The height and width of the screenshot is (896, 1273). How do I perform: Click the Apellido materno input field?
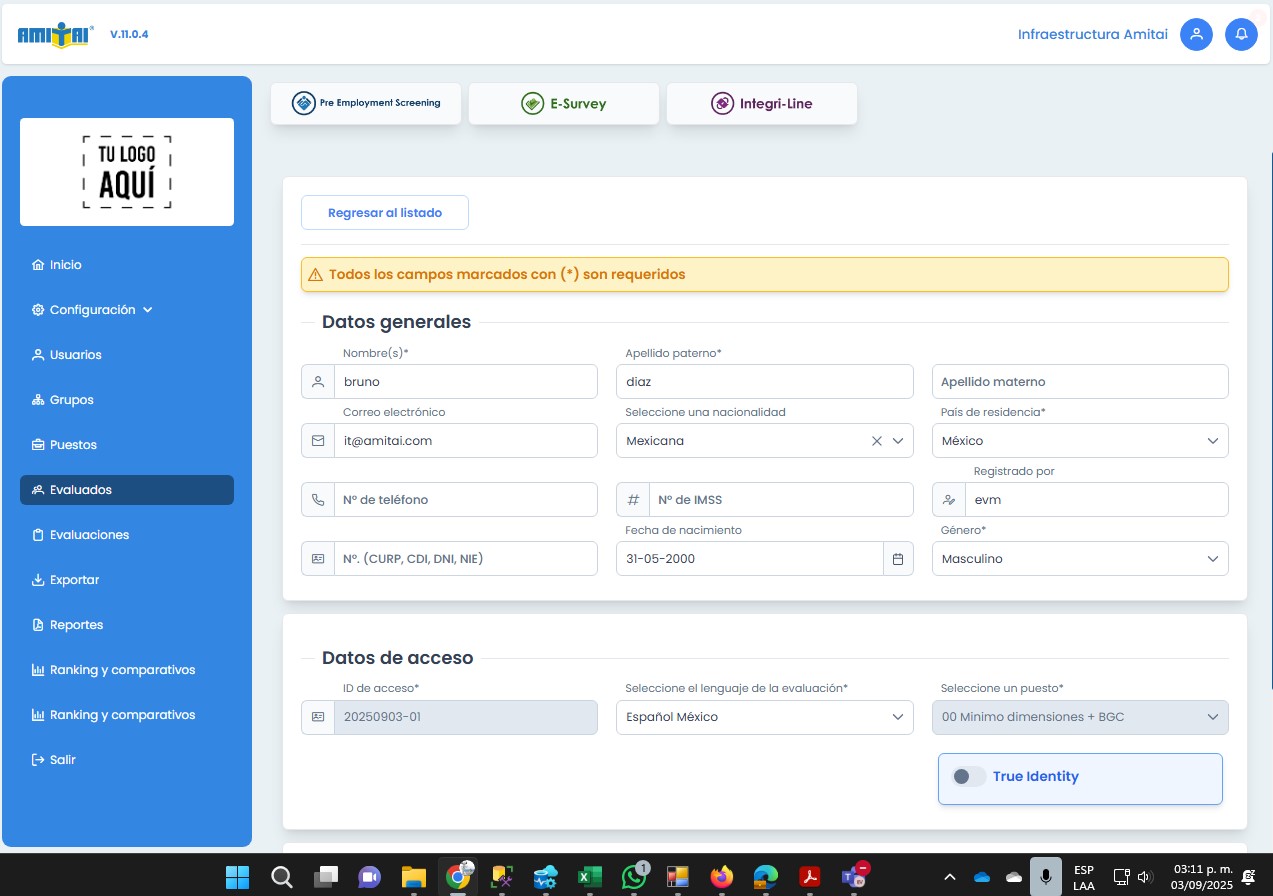click(x=1079, y=382)
